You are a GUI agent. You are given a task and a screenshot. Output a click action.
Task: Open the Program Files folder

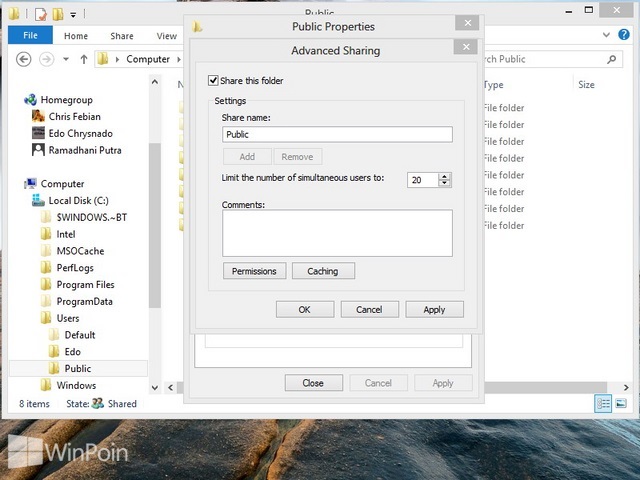click(85, 284)
